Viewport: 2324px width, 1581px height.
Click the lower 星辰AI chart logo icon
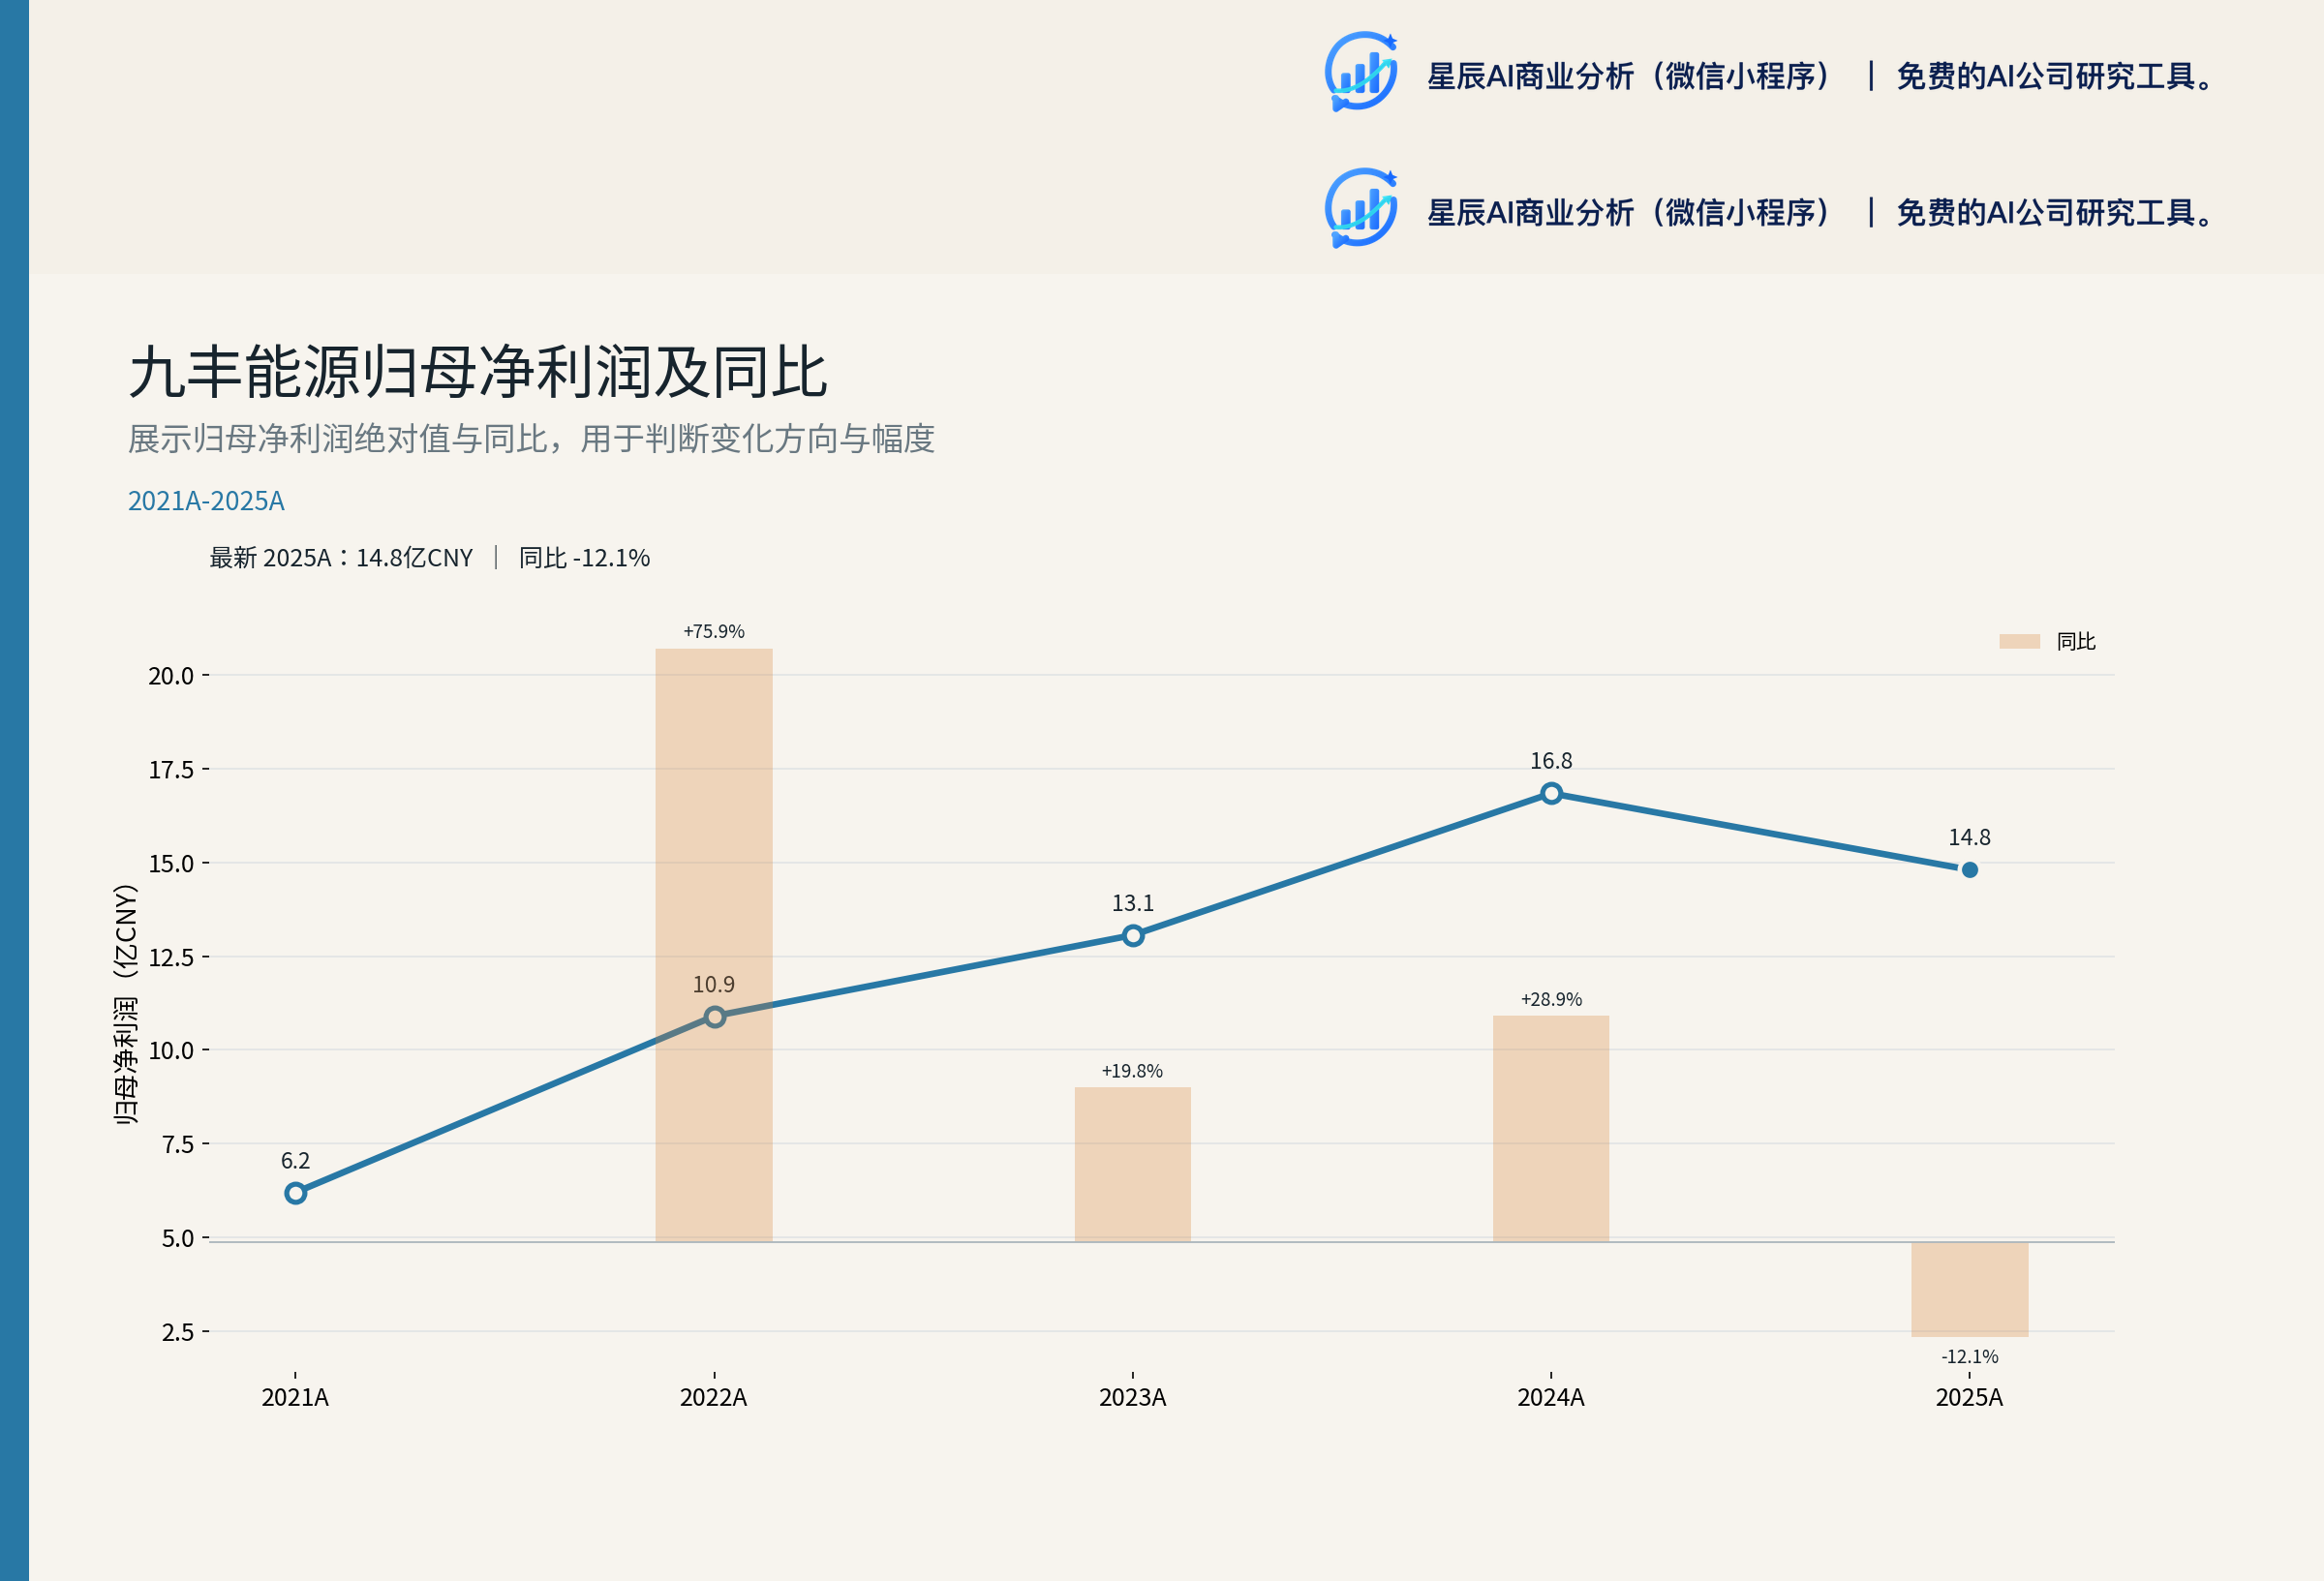[1361, 208]
